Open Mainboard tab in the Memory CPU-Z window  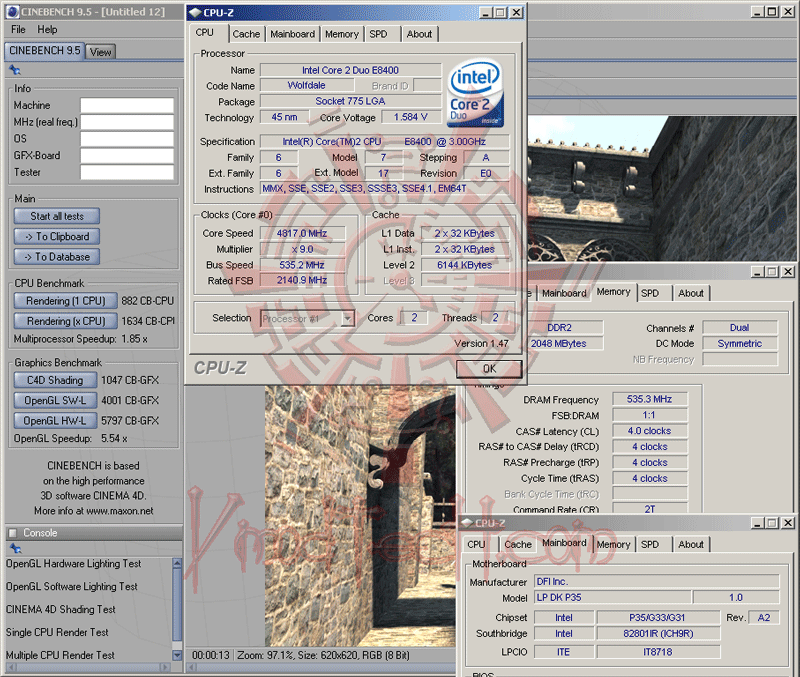tap(564, 293)
